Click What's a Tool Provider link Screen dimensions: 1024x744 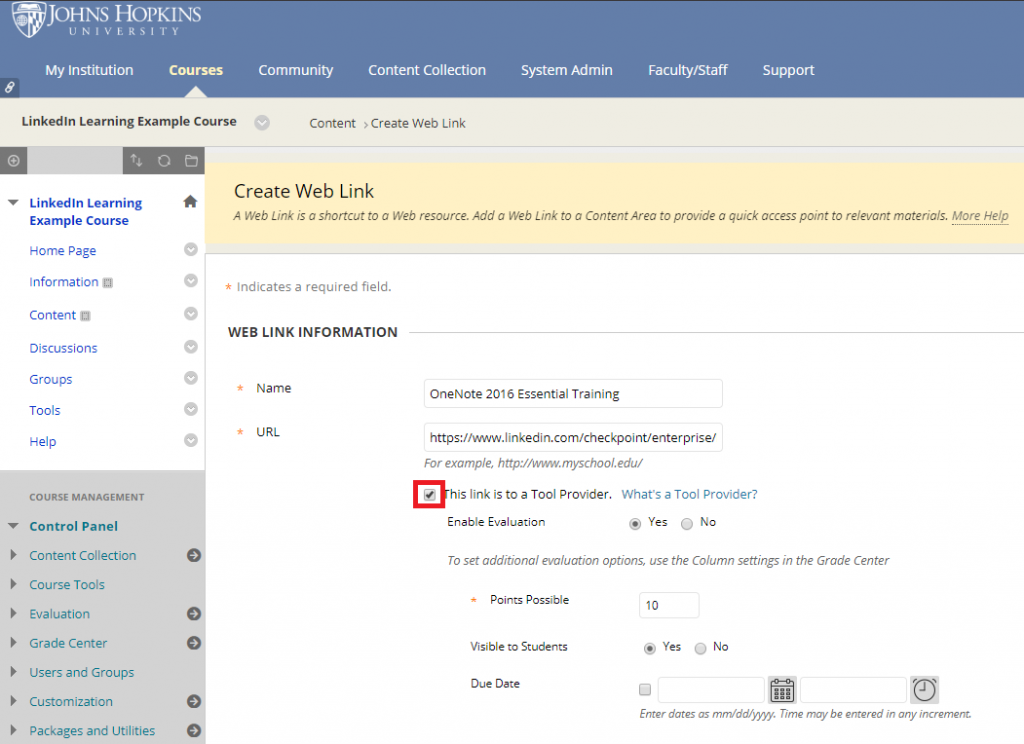[x=689, y=494]
